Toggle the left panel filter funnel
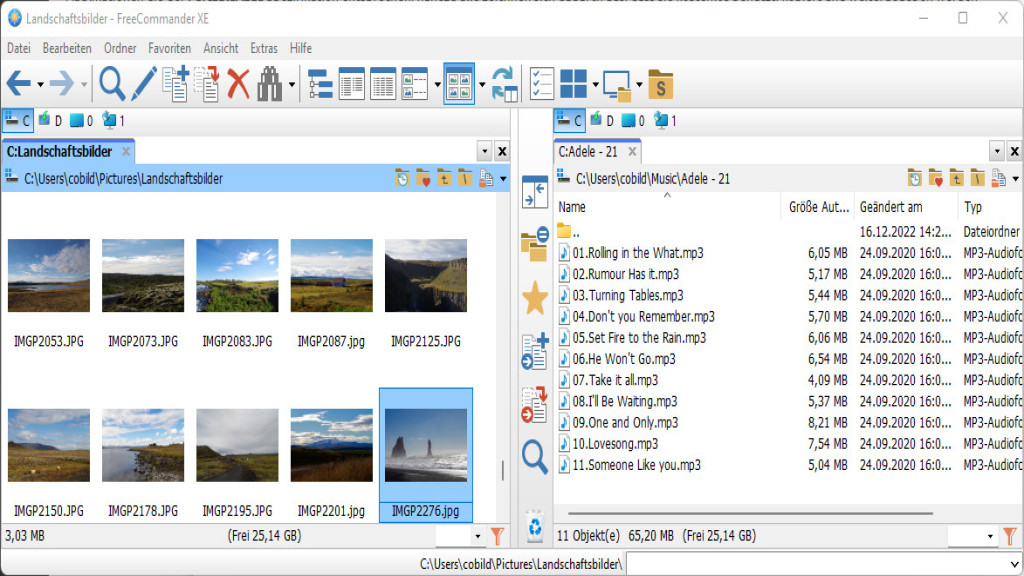The image size is (1024, 576). click(x=497, y=537)
